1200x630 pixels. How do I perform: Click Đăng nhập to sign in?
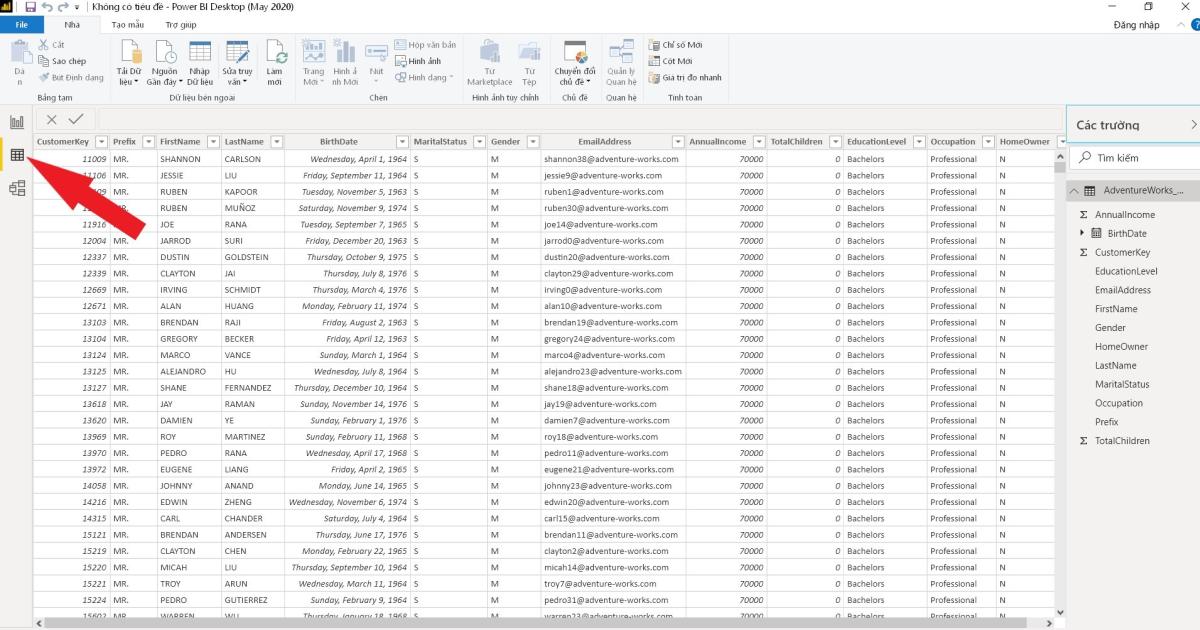click(1136, 24)
